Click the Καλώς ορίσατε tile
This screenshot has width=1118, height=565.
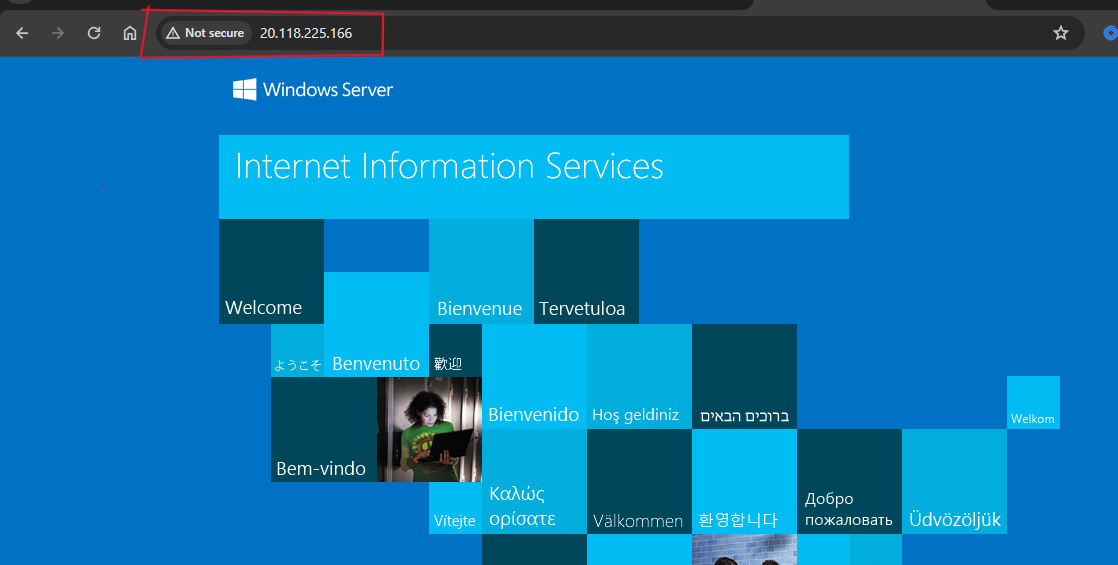534,482
